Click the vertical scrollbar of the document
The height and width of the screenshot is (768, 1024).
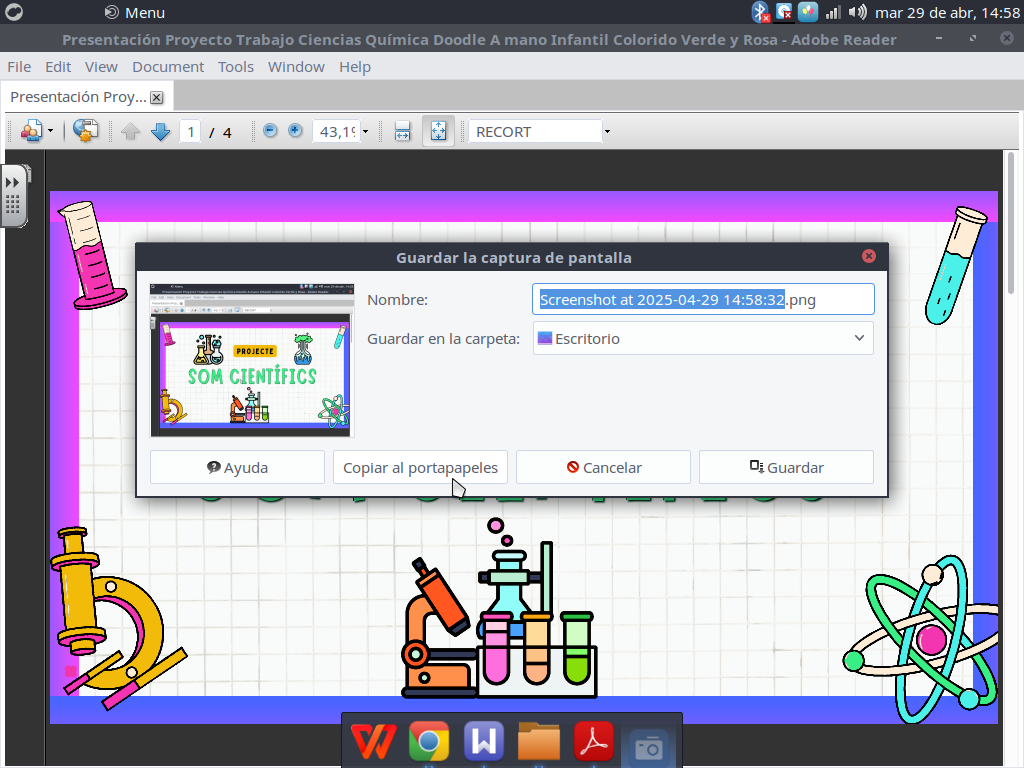[x=1011, y=222]
